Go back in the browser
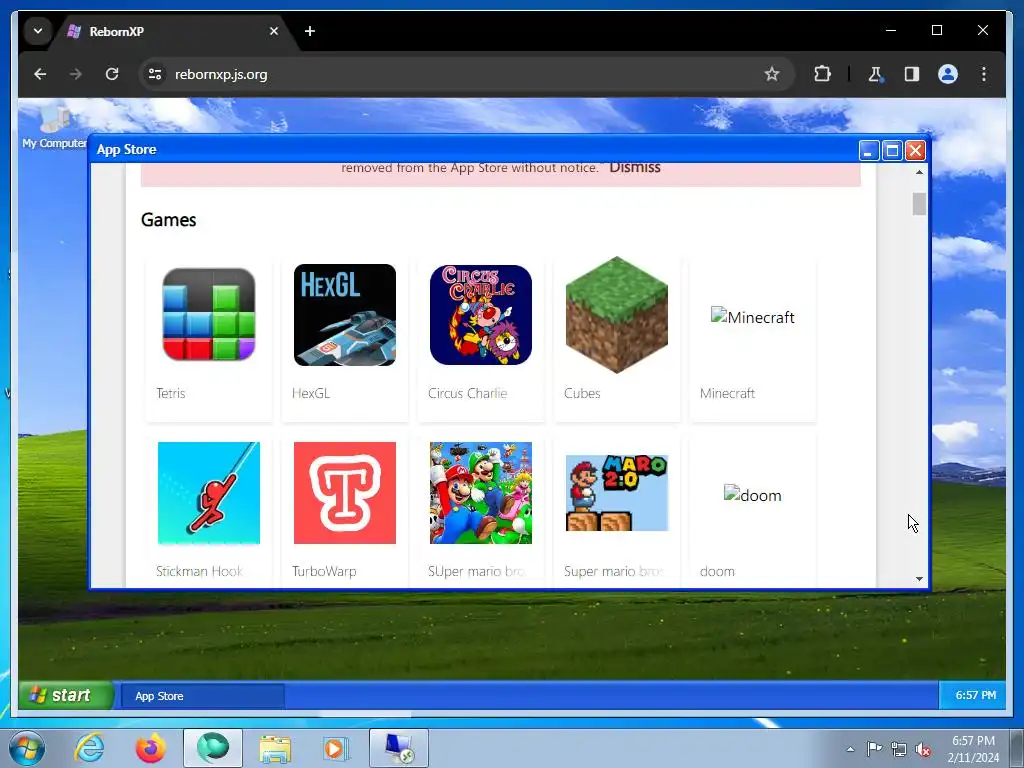Screen dimensions: 1024x768 click(x=40, y=74)
